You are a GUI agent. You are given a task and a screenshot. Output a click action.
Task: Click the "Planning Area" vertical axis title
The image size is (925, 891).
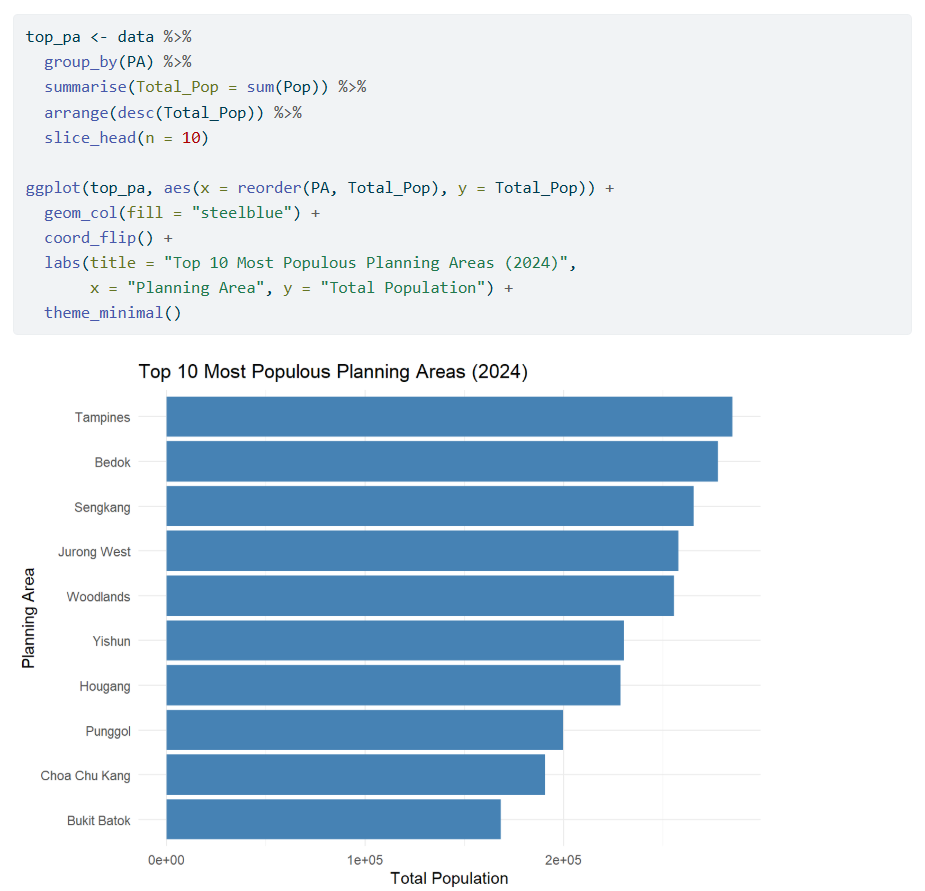pos(29,618)
